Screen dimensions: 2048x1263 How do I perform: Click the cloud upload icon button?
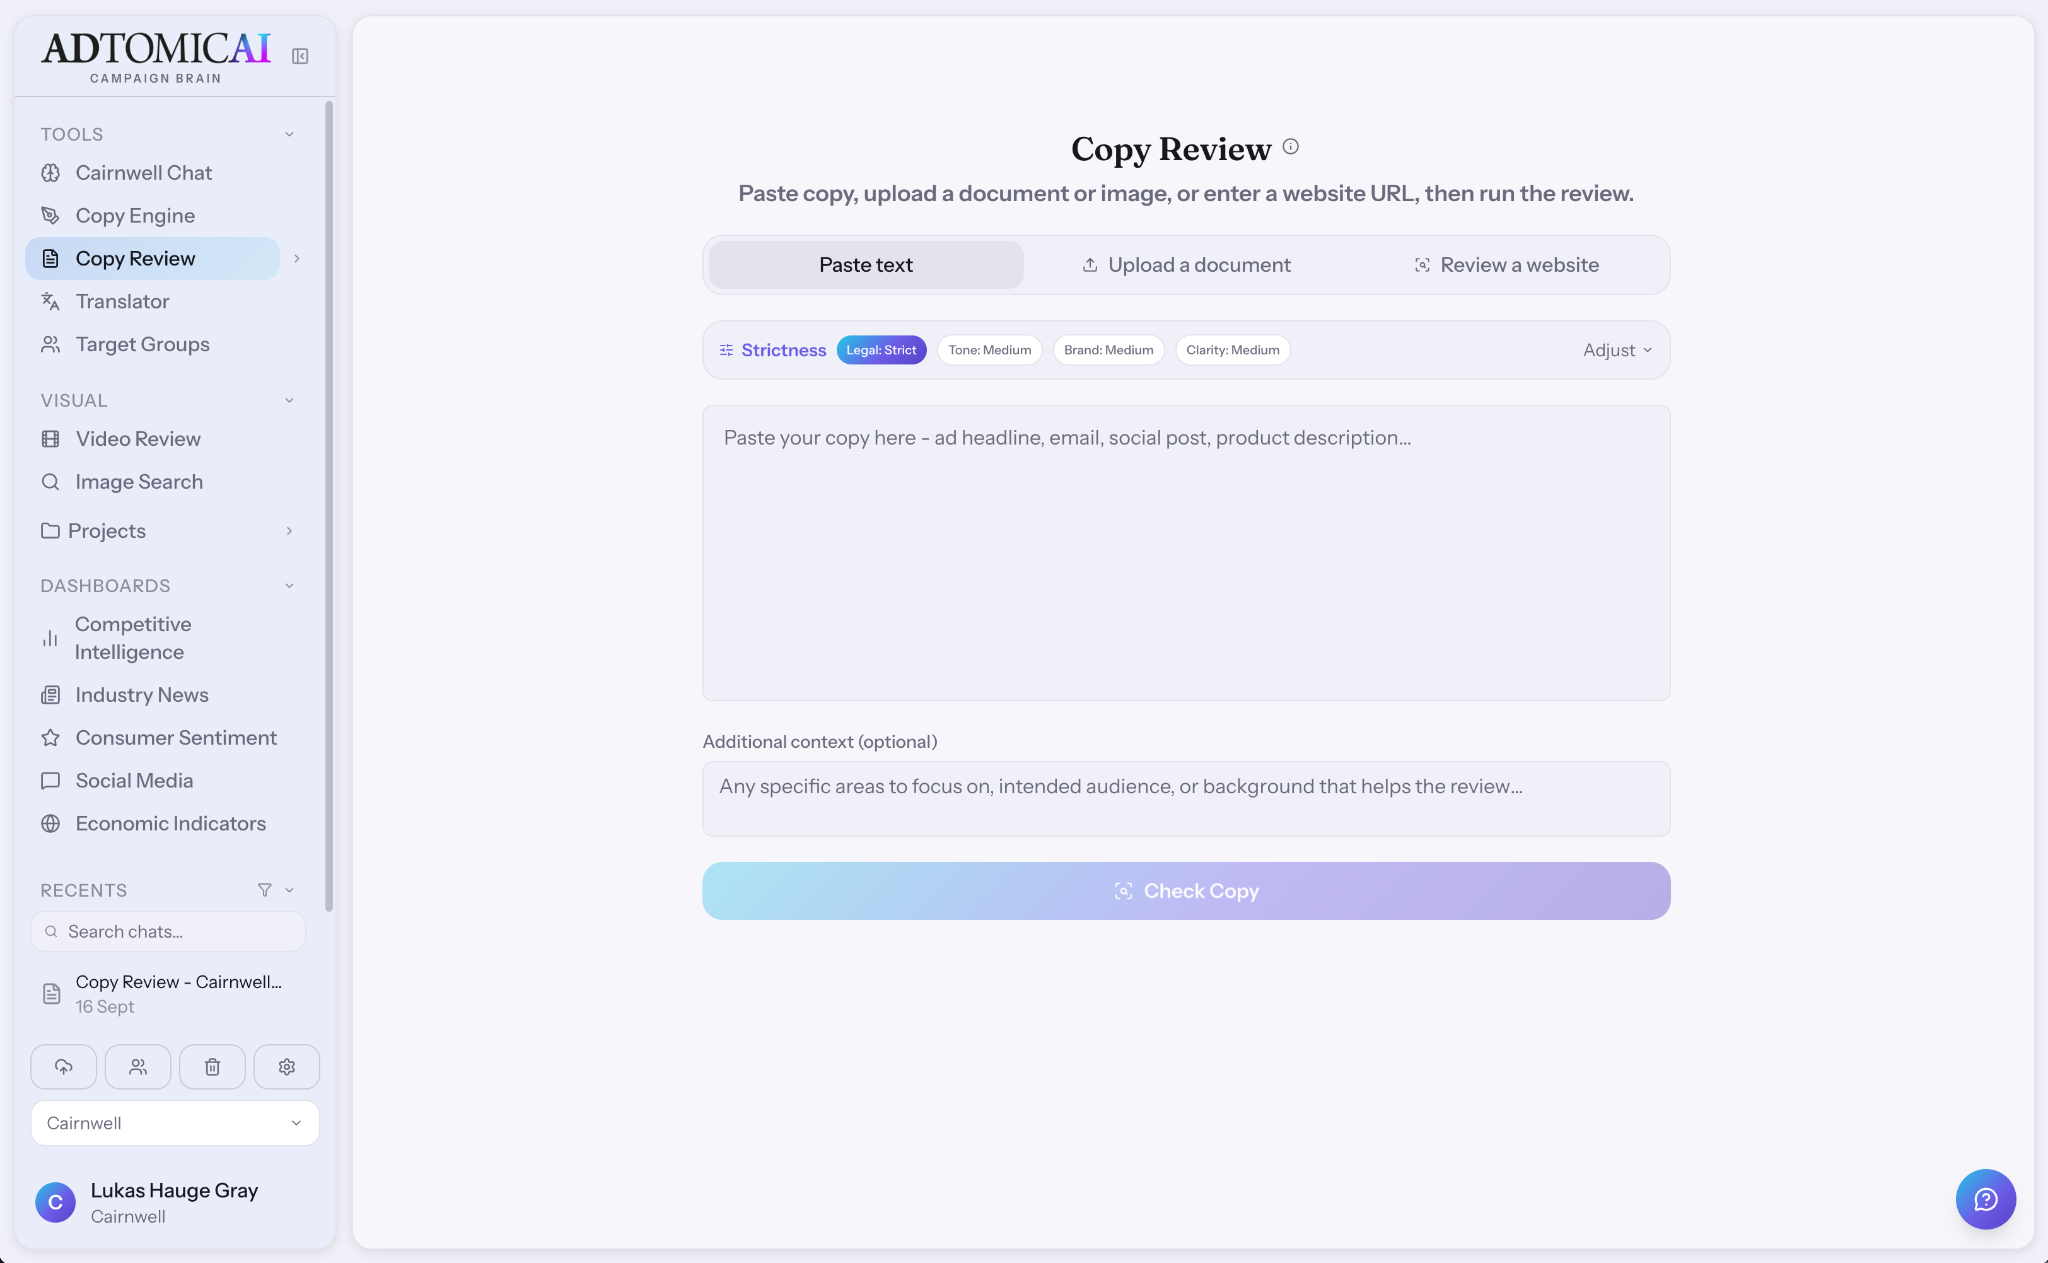[64, 1067]
